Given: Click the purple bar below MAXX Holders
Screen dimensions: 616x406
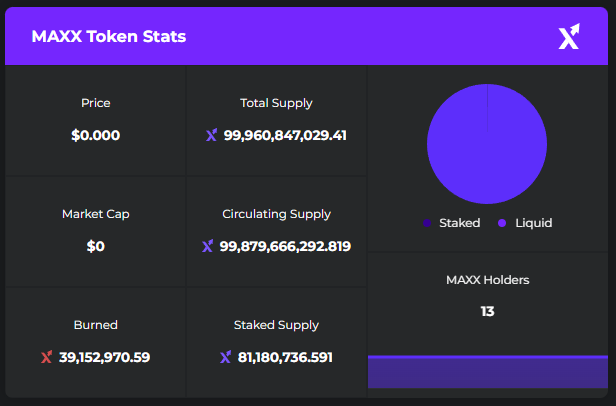Looking at the screenshot, I should coord(487,372).
